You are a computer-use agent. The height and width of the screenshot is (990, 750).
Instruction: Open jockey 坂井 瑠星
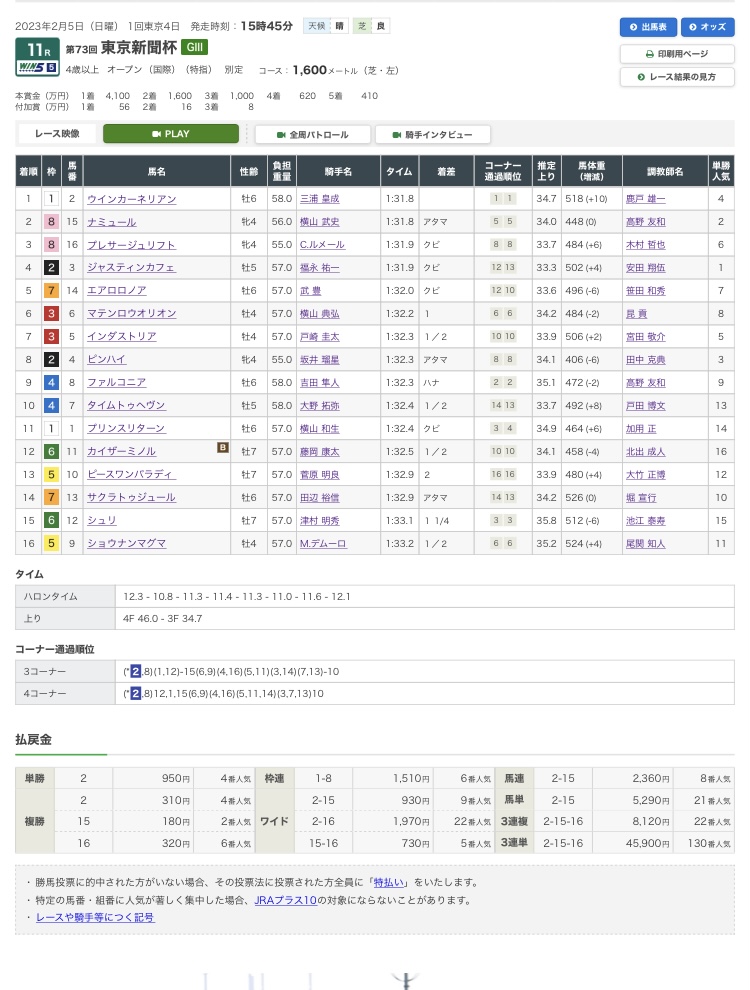pos(319,359)
